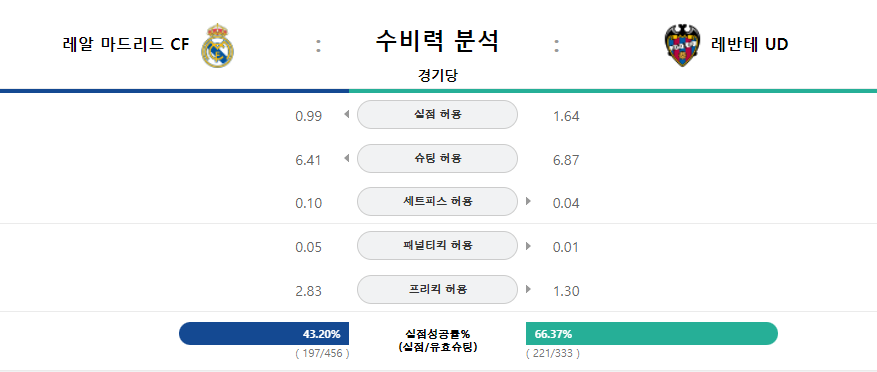Click the Levante UD crest logo
877x372 pixels.
pos(682,46)
